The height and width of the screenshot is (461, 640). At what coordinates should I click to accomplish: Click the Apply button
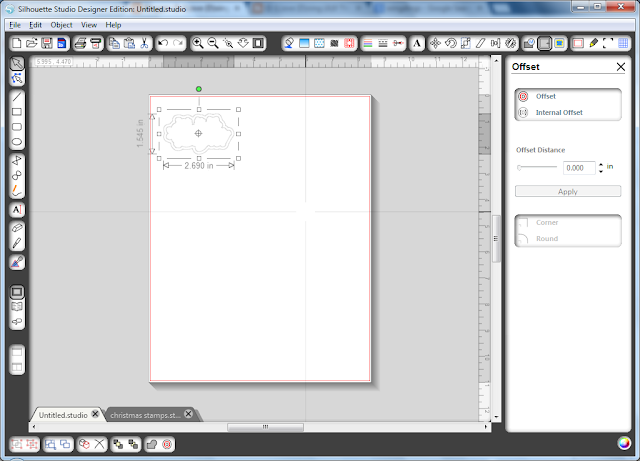point(568,192)
